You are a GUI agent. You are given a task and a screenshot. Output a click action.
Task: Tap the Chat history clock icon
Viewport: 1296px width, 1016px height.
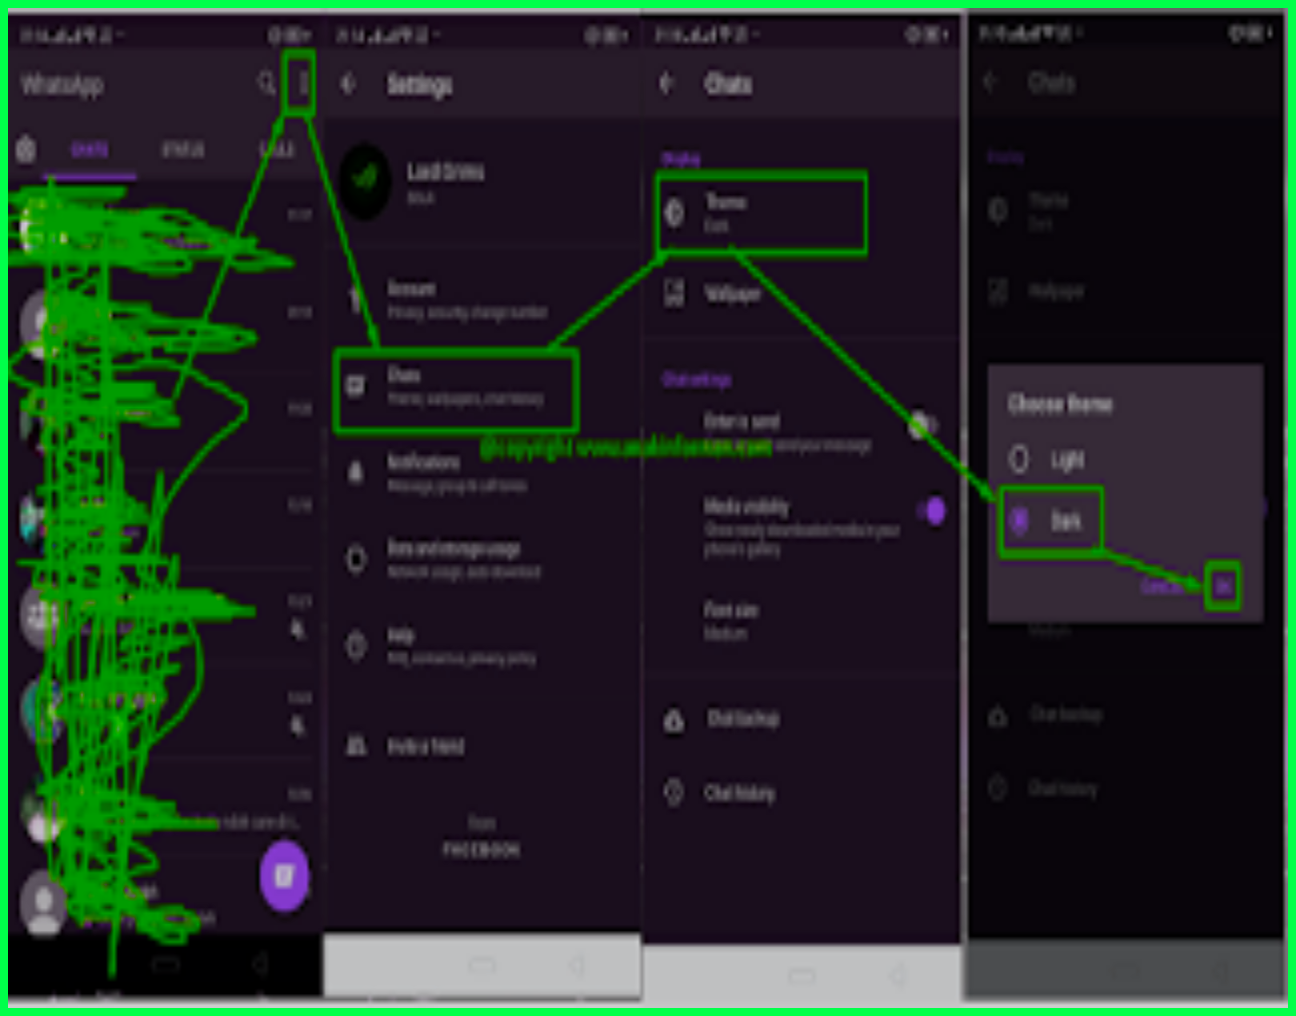(675, 792)
